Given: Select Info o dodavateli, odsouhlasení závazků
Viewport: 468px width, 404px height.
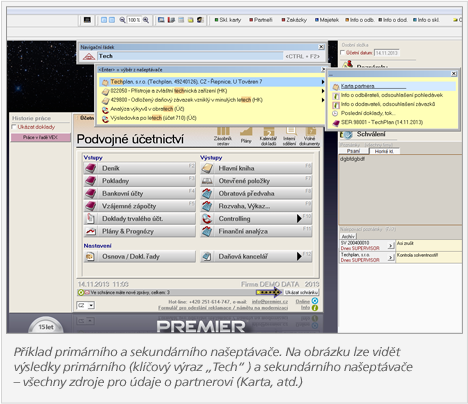Looking at the screenshot, I should (393, 104).
